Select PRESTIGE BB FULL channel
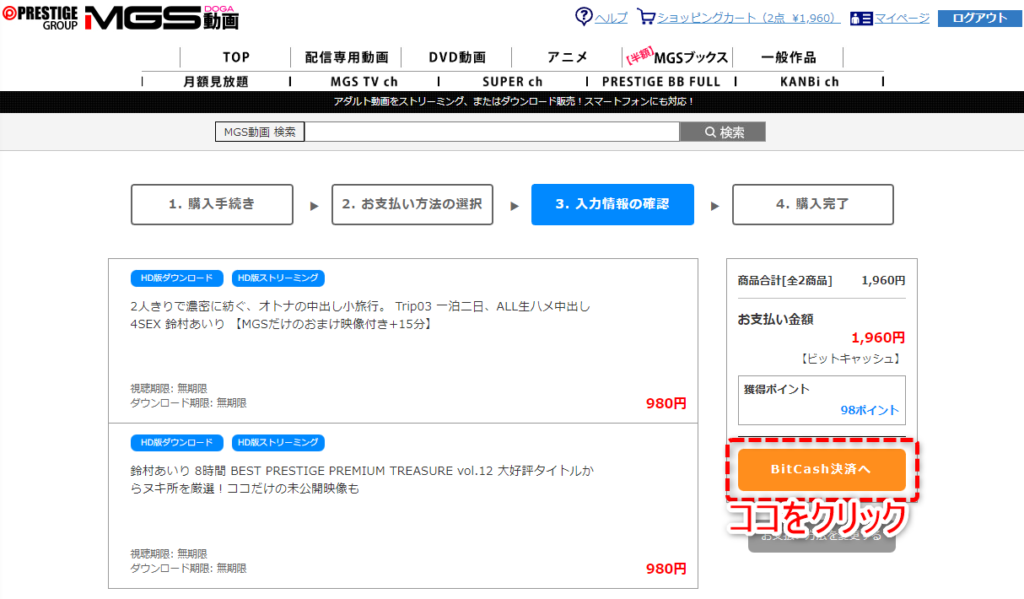 pyautogui.click(x=661, y=82)
